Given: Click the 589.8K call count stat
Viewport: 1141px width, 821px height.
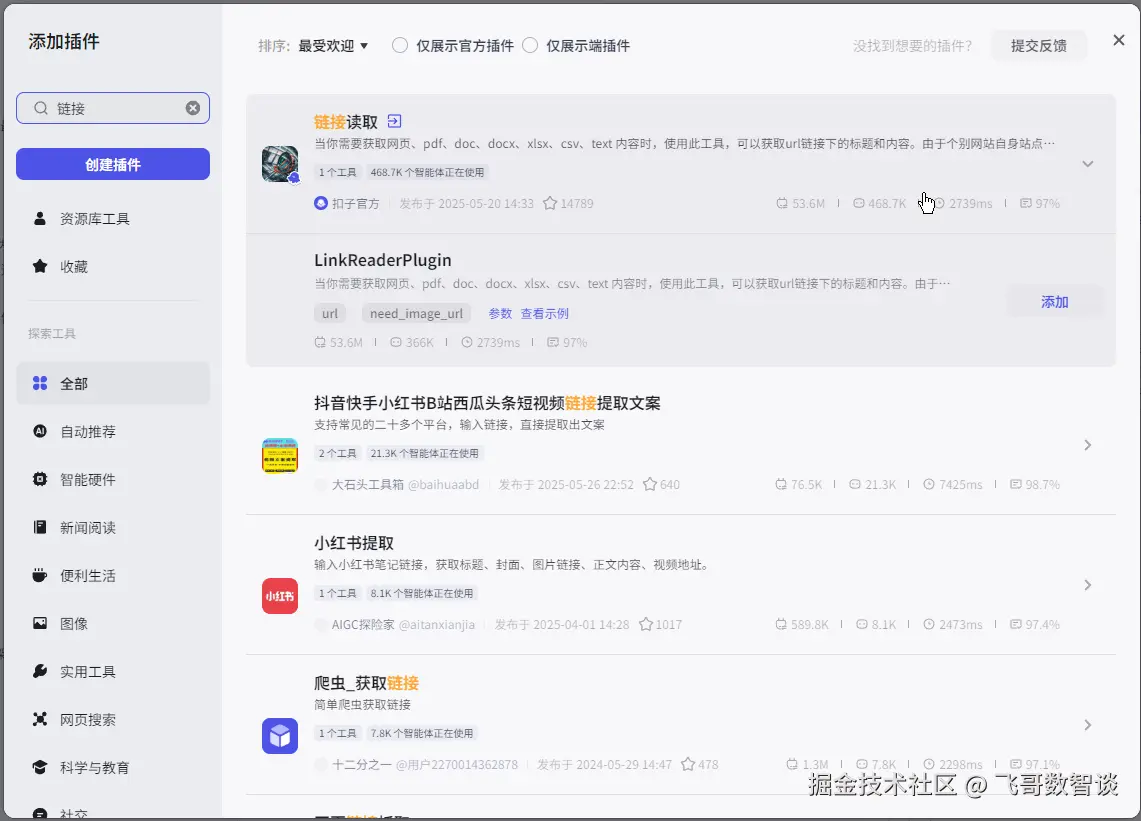Looking at the screenshot, I should tap(802, 624).
